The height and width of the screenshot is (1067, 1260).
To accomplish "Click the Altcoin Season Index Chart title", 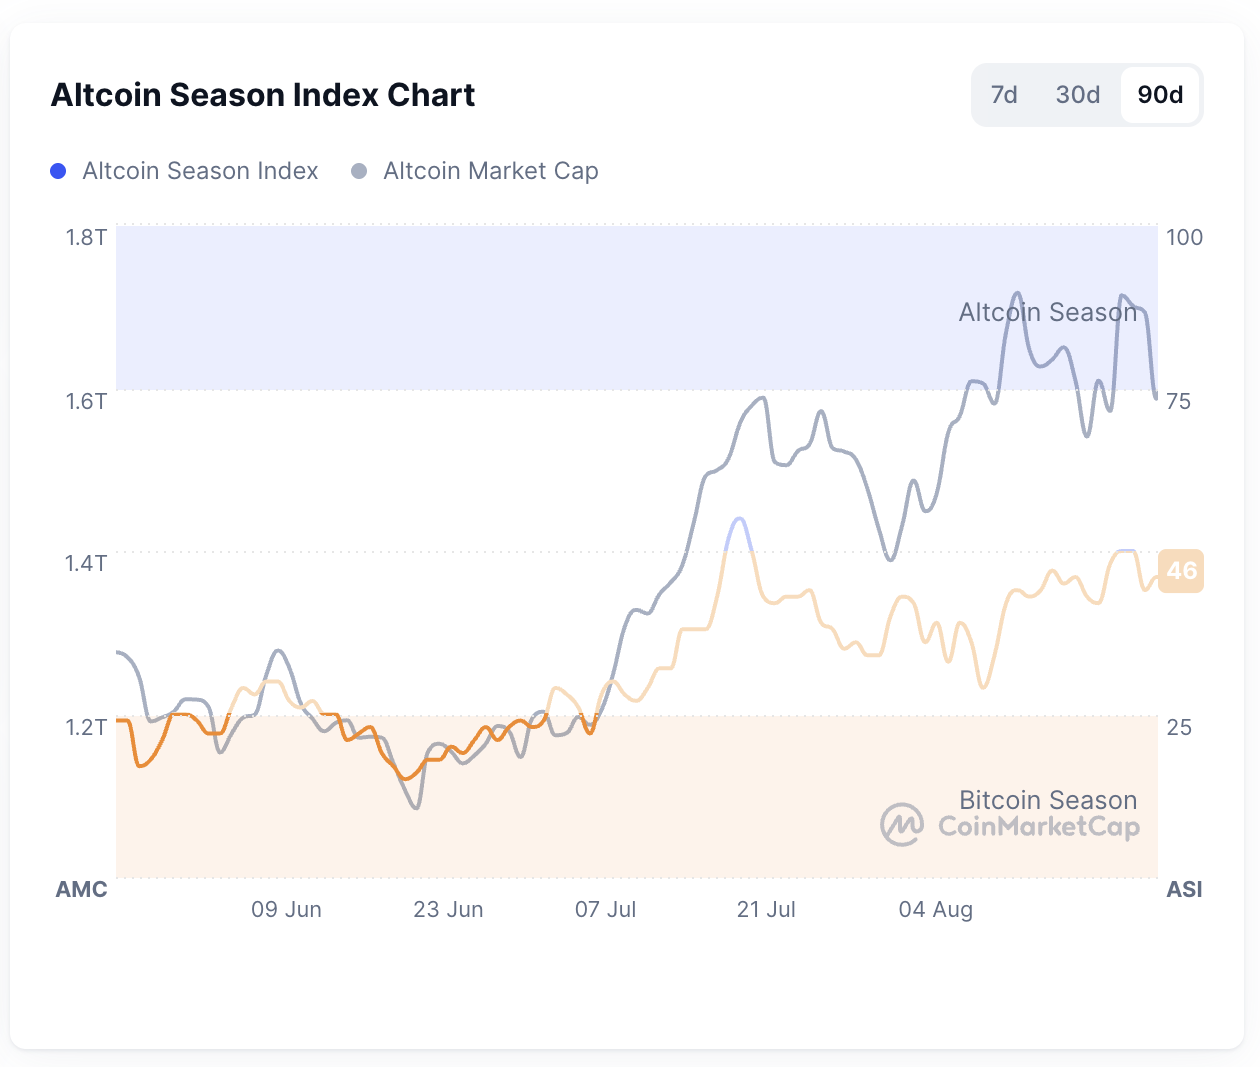I will (x=263, y=95).
